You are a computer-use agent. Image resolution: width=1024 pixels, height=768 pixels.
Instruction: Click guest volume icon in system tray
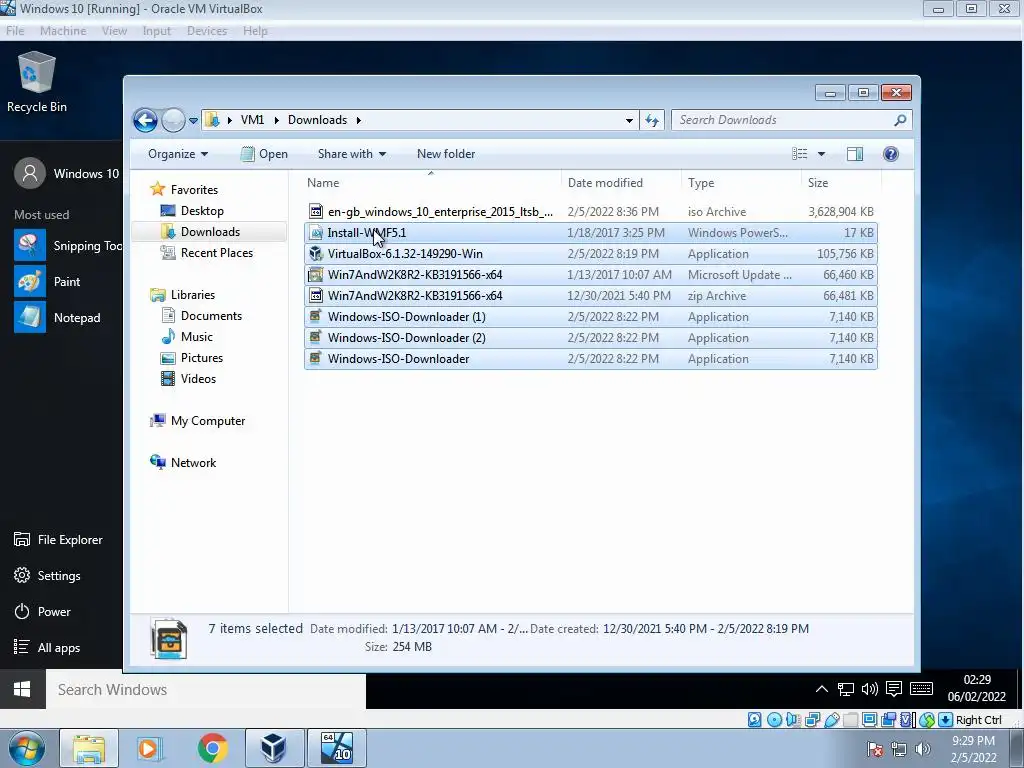869,689
